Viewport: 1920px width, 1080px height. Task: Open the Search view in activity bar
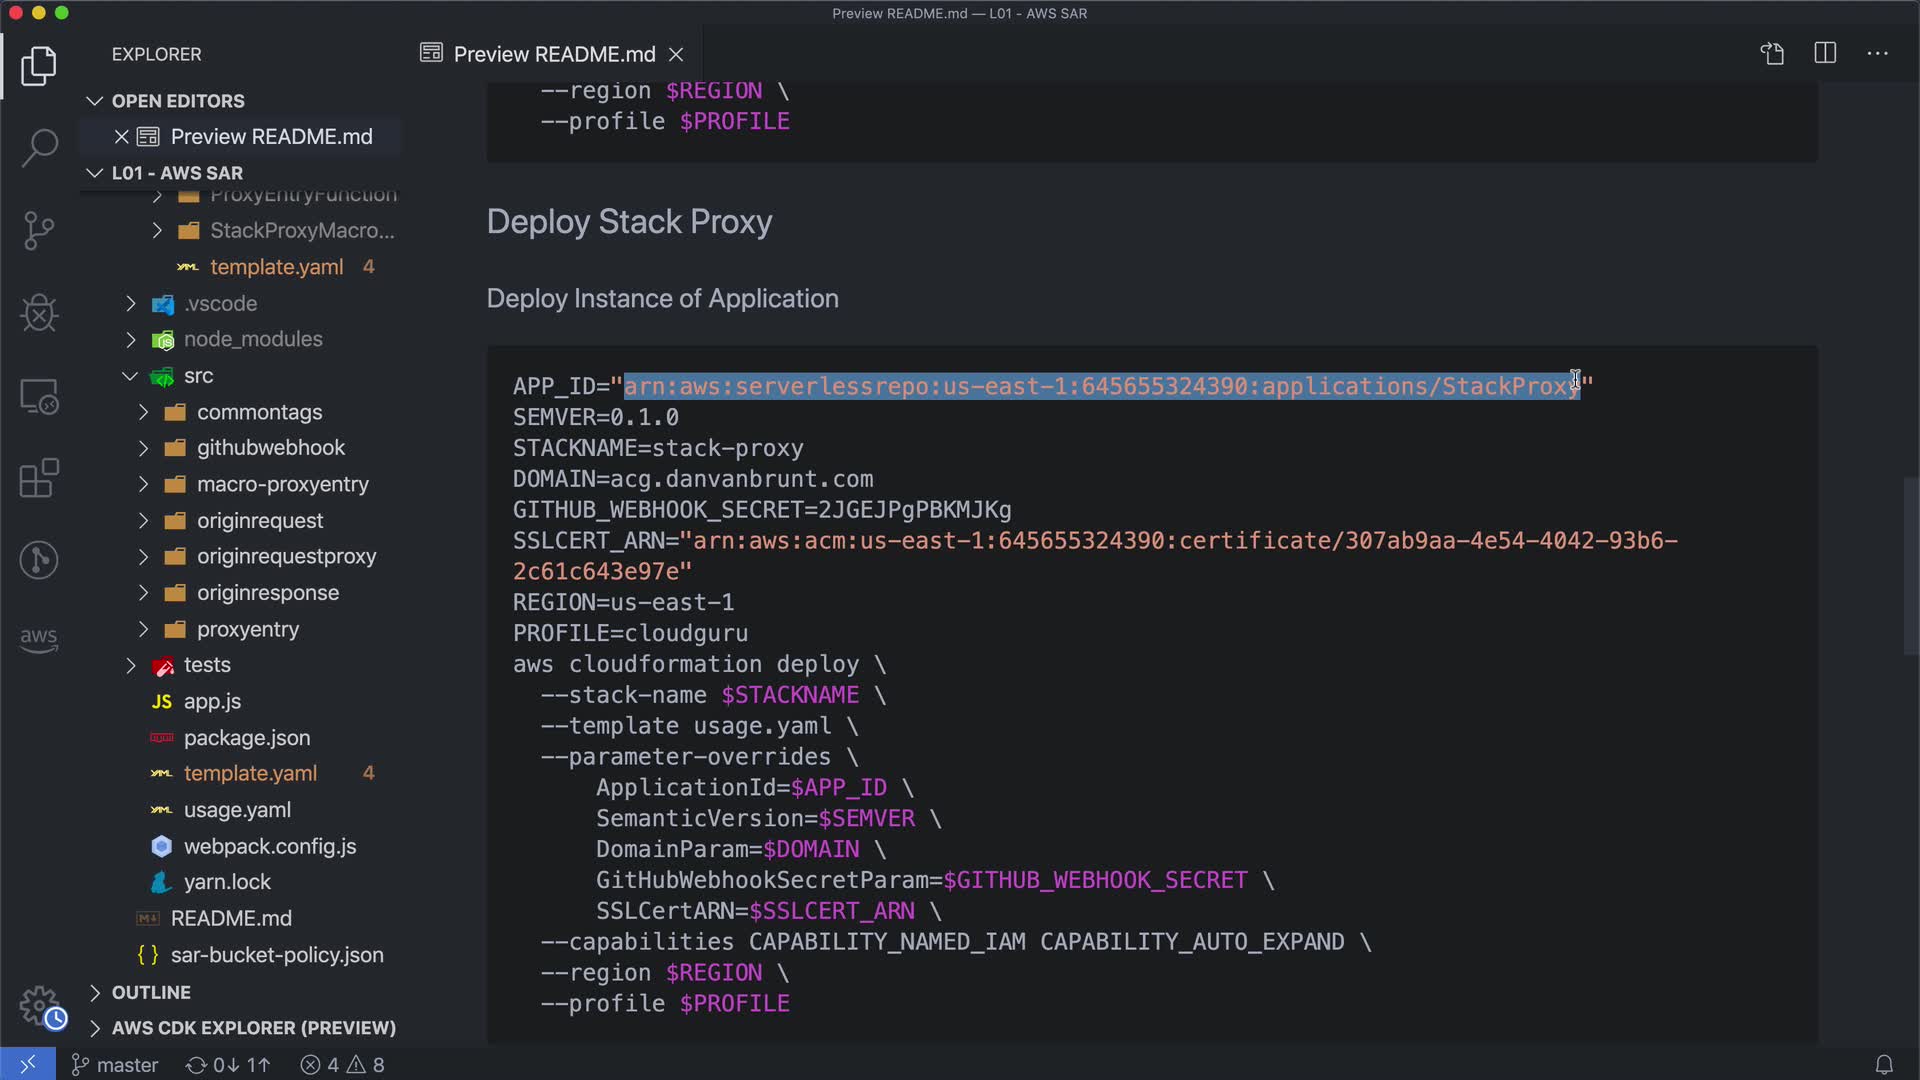pos(39,148)
